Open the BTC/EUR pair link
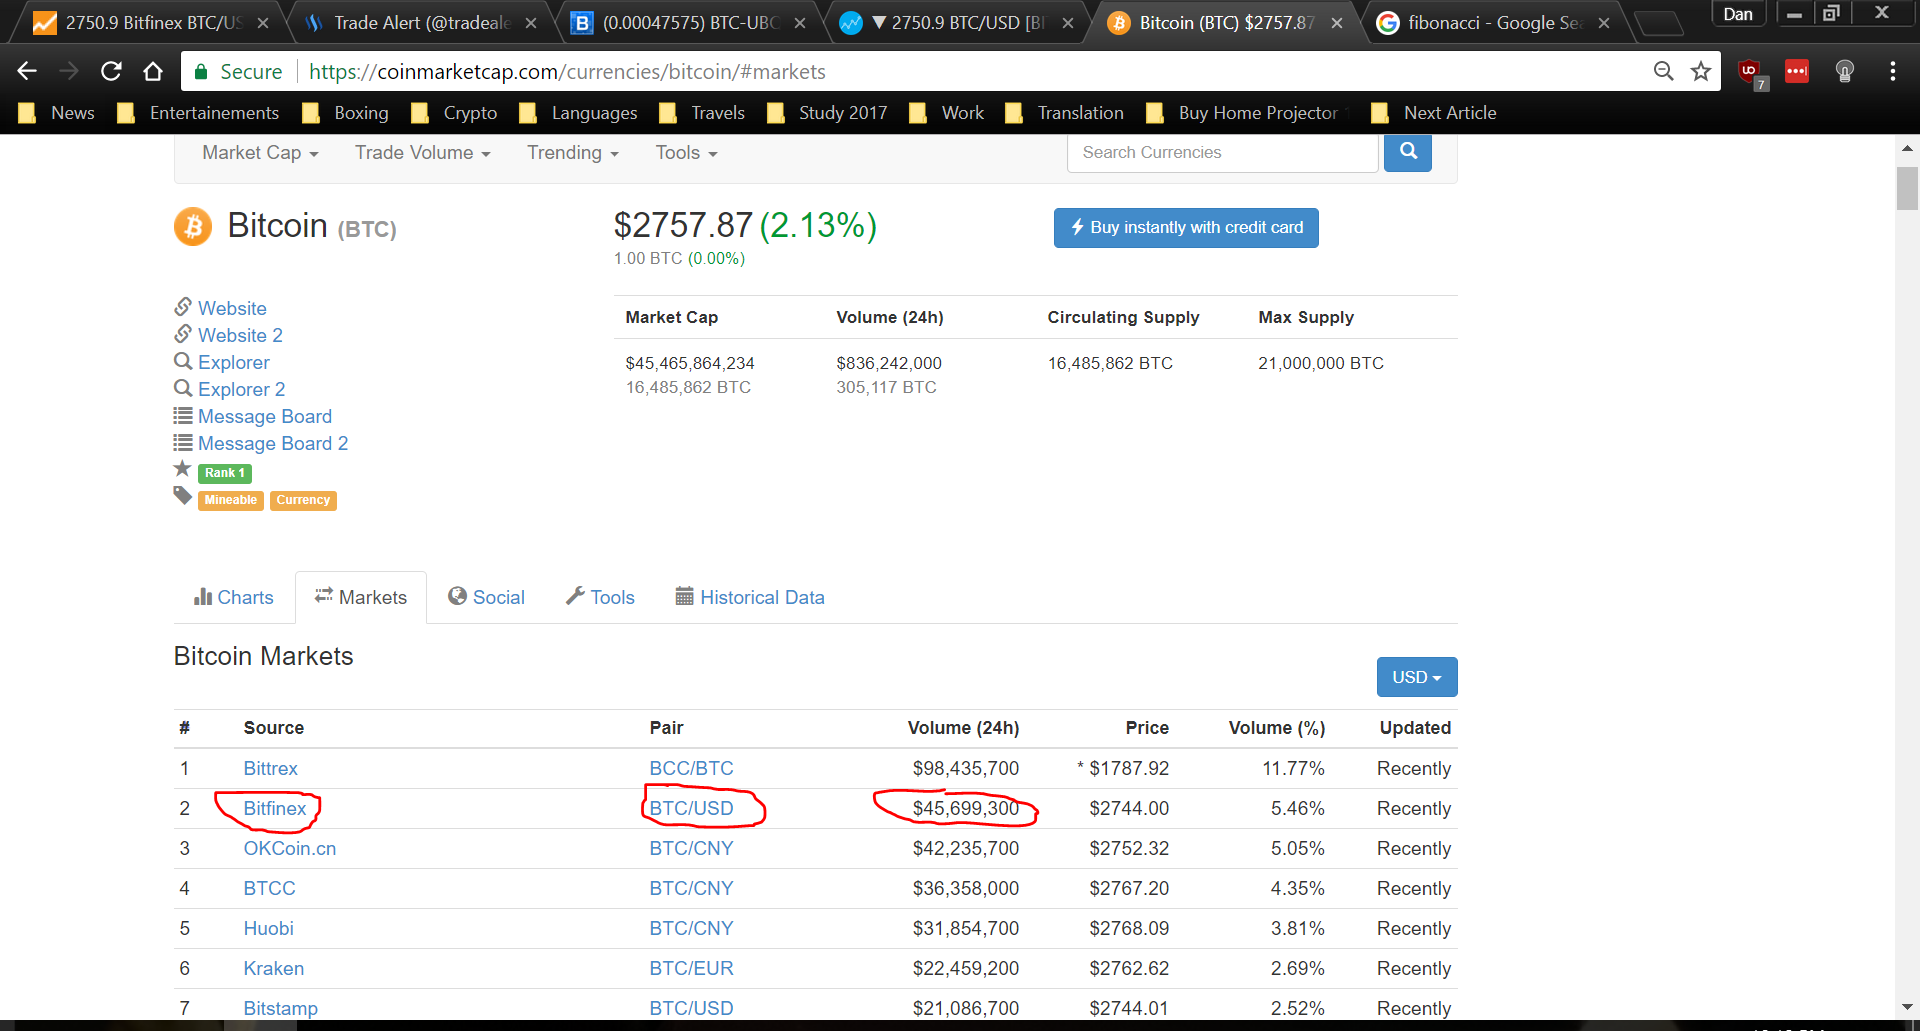Viewport: 1920px width, 1031px height. click(x=691, y=968)
